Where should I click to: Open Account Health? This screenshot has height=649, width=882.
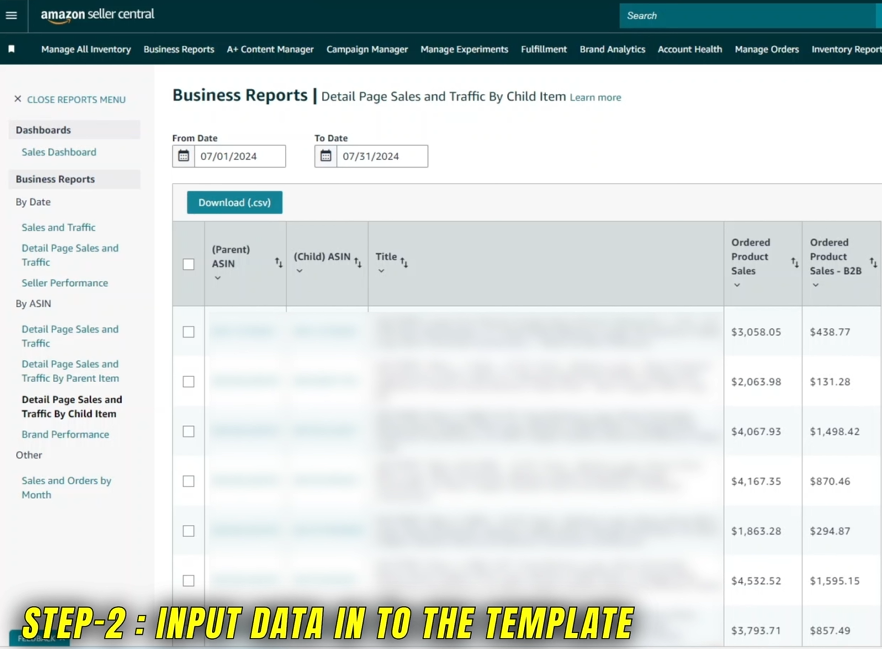pyautogui.click(x=690, y=49)
